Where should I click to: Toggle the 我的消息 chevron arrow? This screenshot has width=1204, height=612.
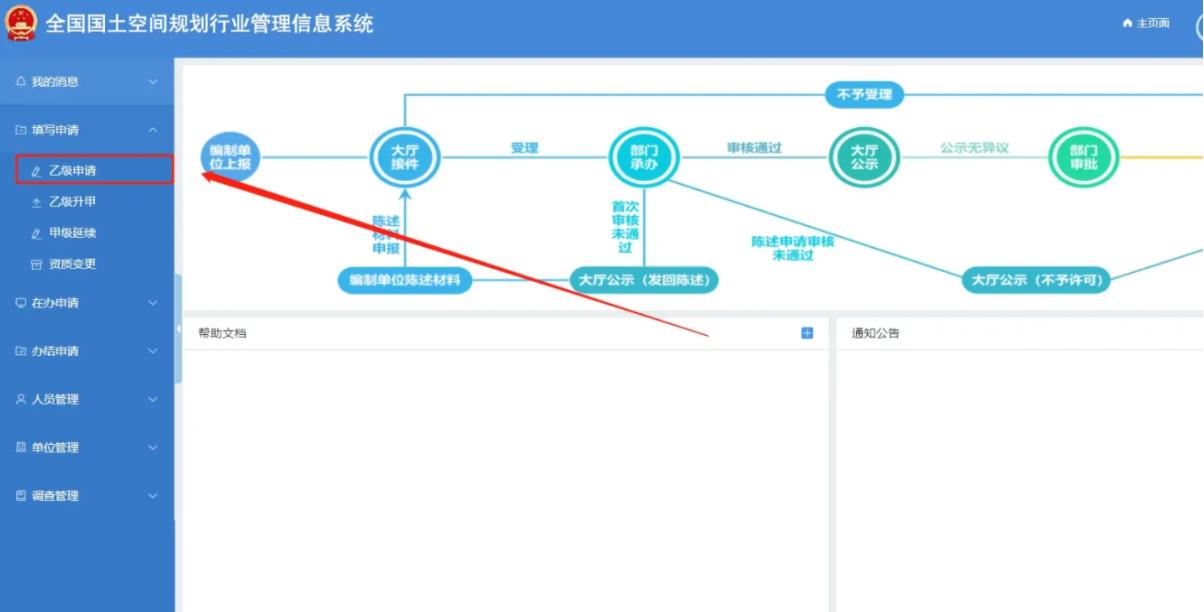153,82
